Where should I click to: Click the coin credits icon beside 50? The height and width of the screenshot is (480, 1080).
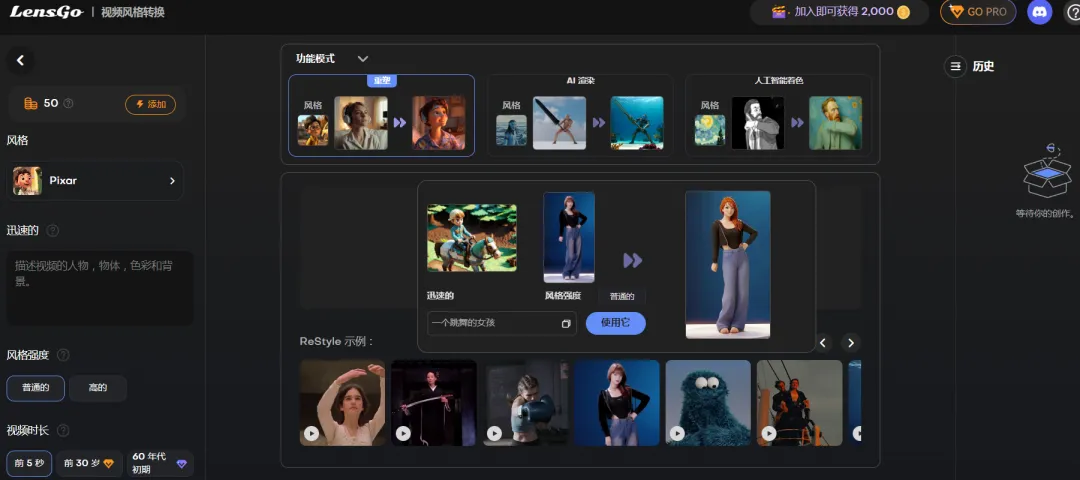point(30,103)
